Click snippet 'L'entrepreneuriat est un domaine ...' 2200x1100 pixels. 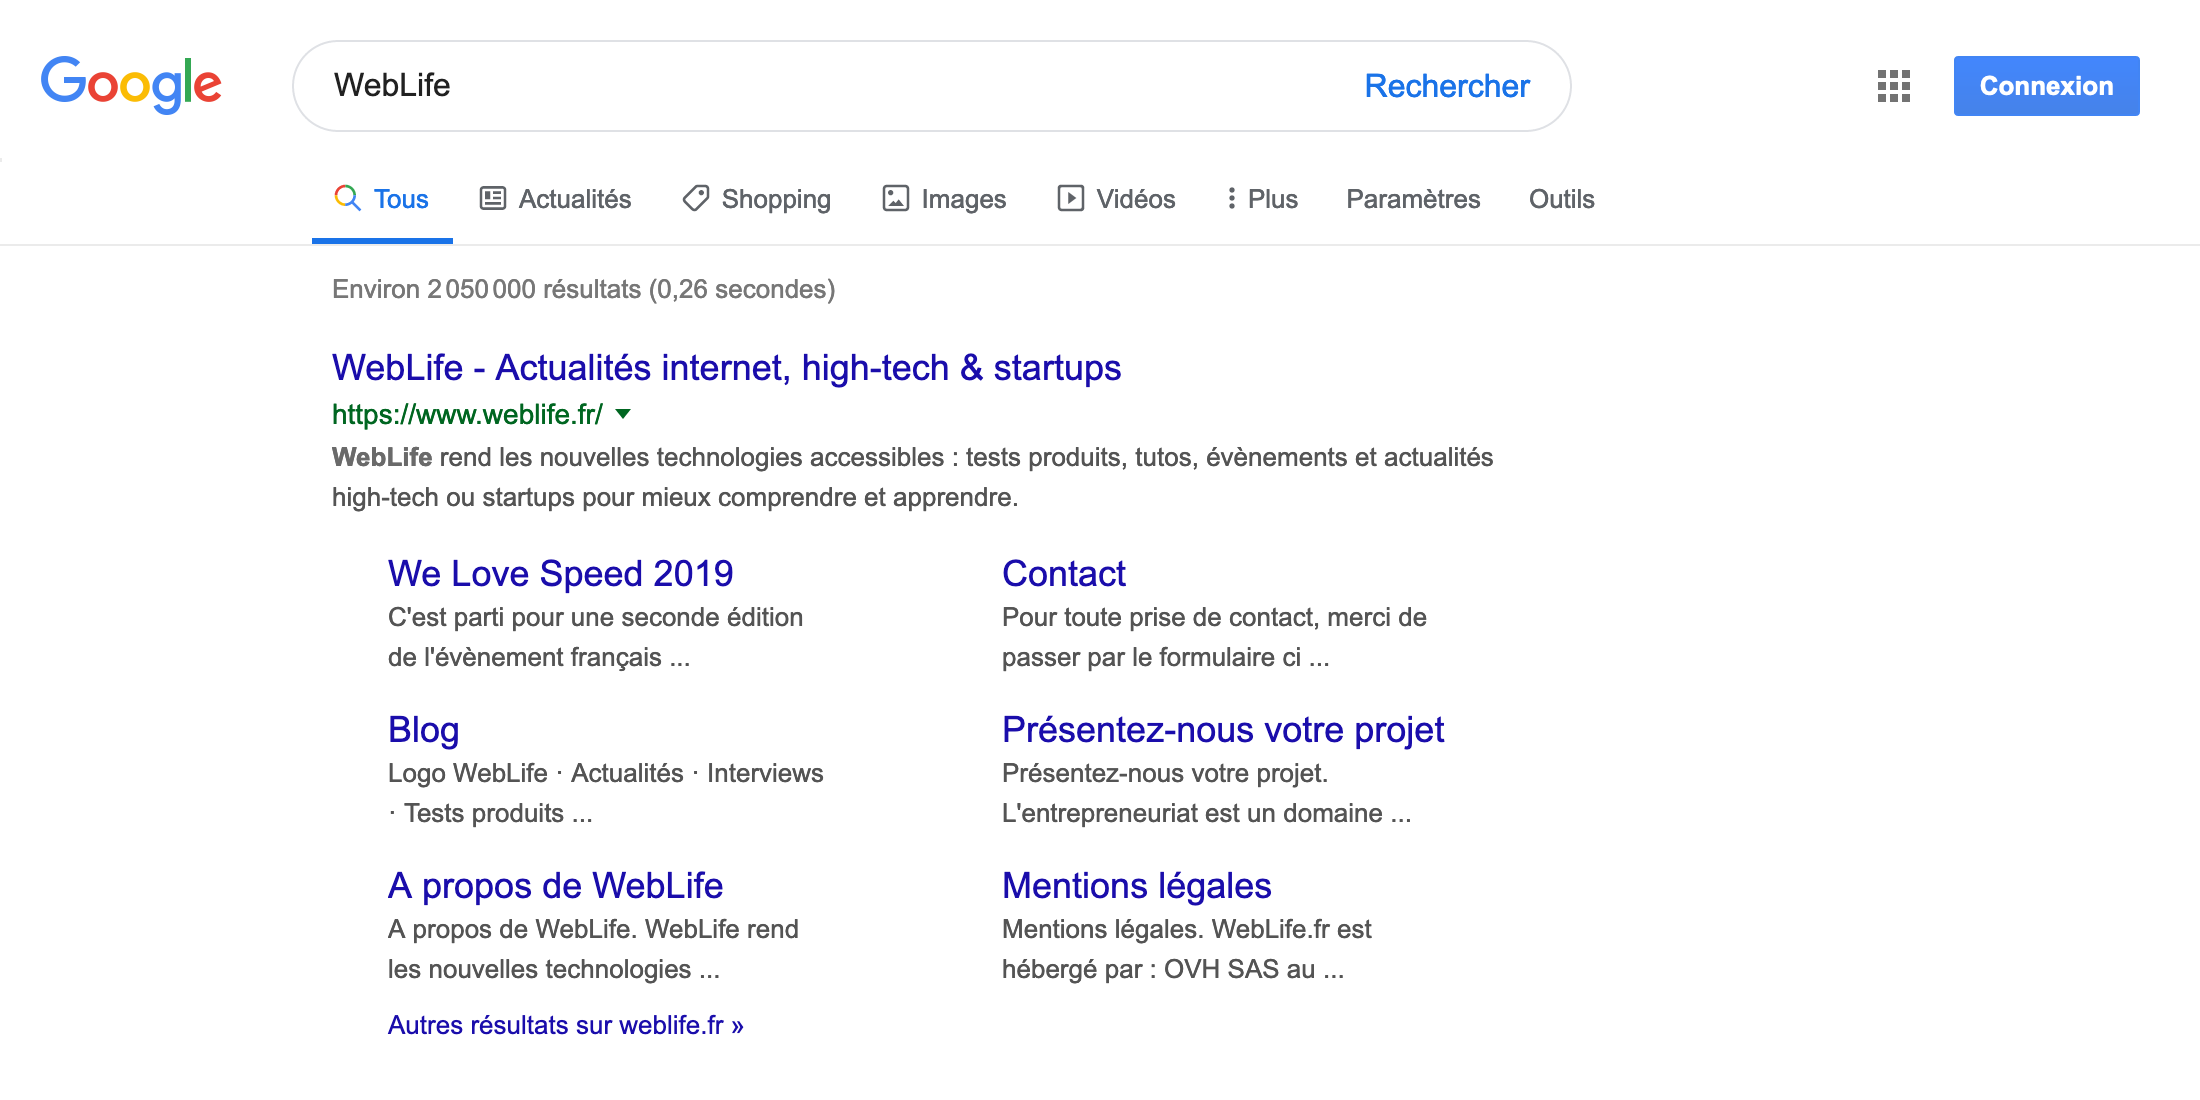(x=1206, y=813)
